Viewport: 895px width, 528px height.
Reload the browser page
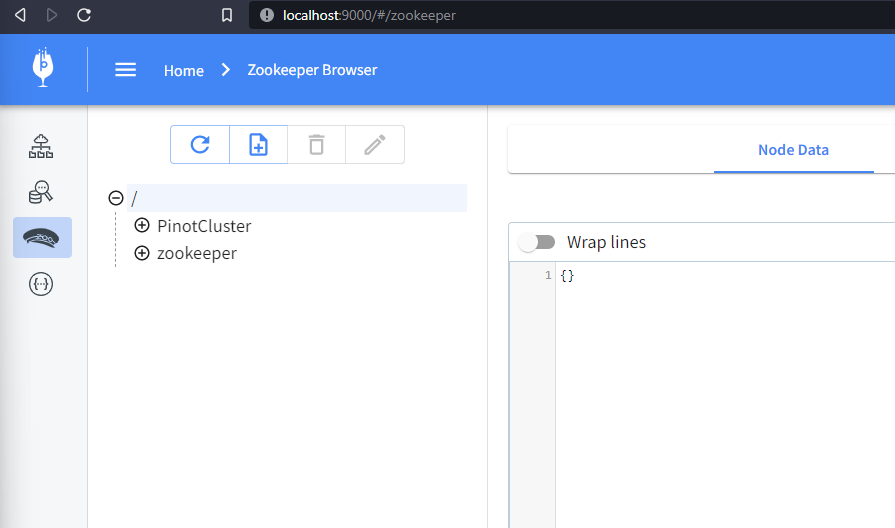coord(84,15)
